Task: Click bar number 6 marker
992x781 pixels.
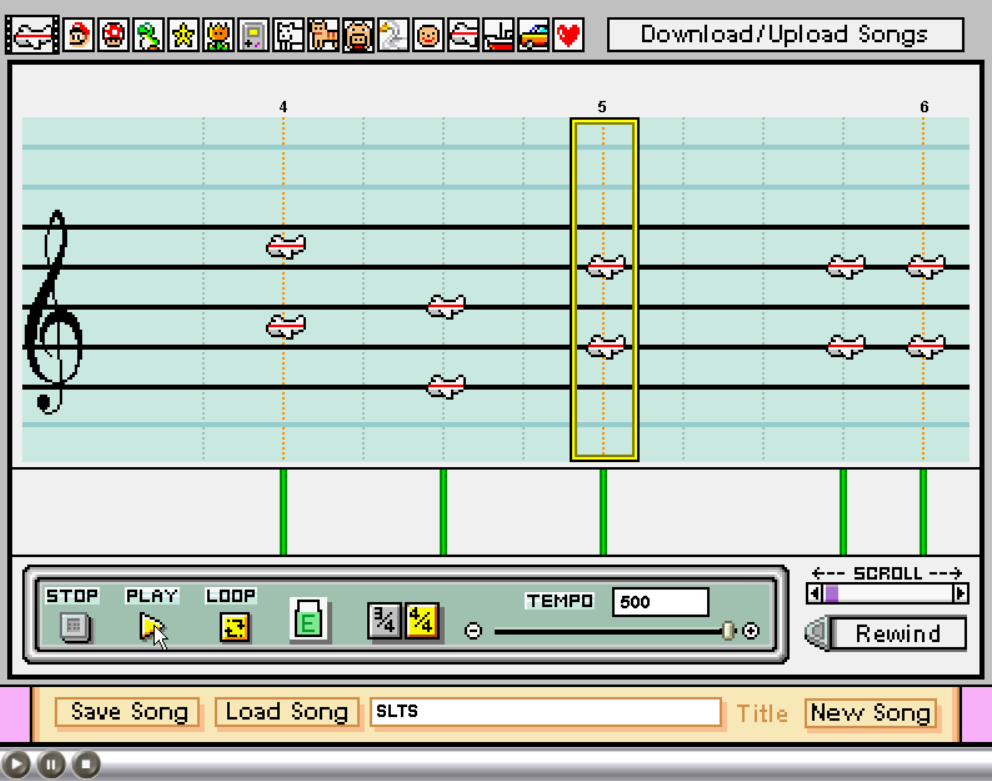Action: (924, 107)
